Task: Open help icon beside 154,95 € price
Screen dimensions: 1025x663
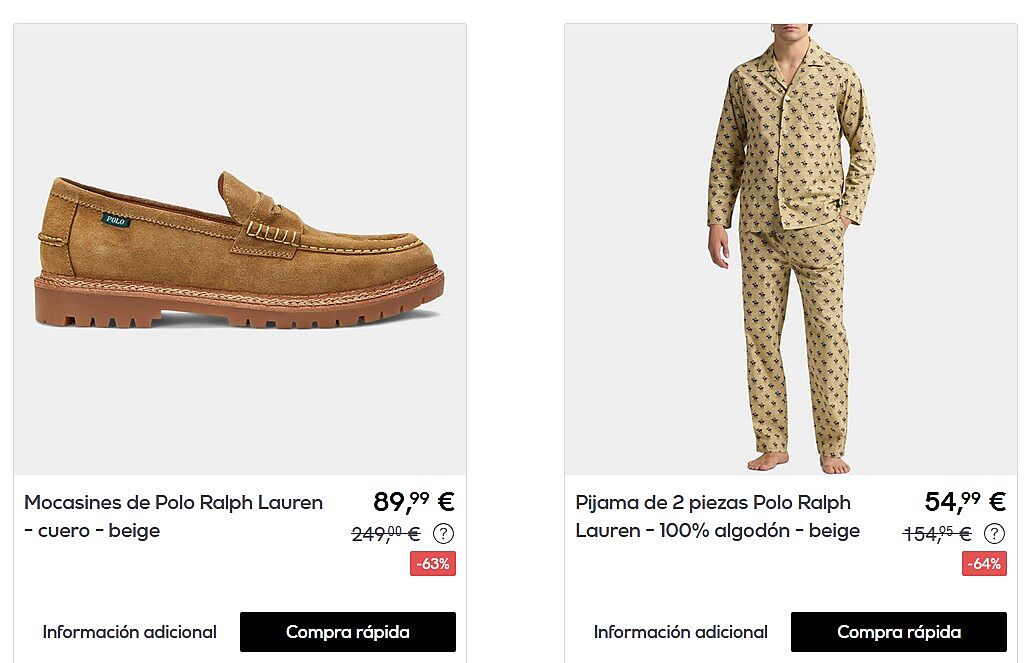Action: pyautogui.click(x=994, y=534)
